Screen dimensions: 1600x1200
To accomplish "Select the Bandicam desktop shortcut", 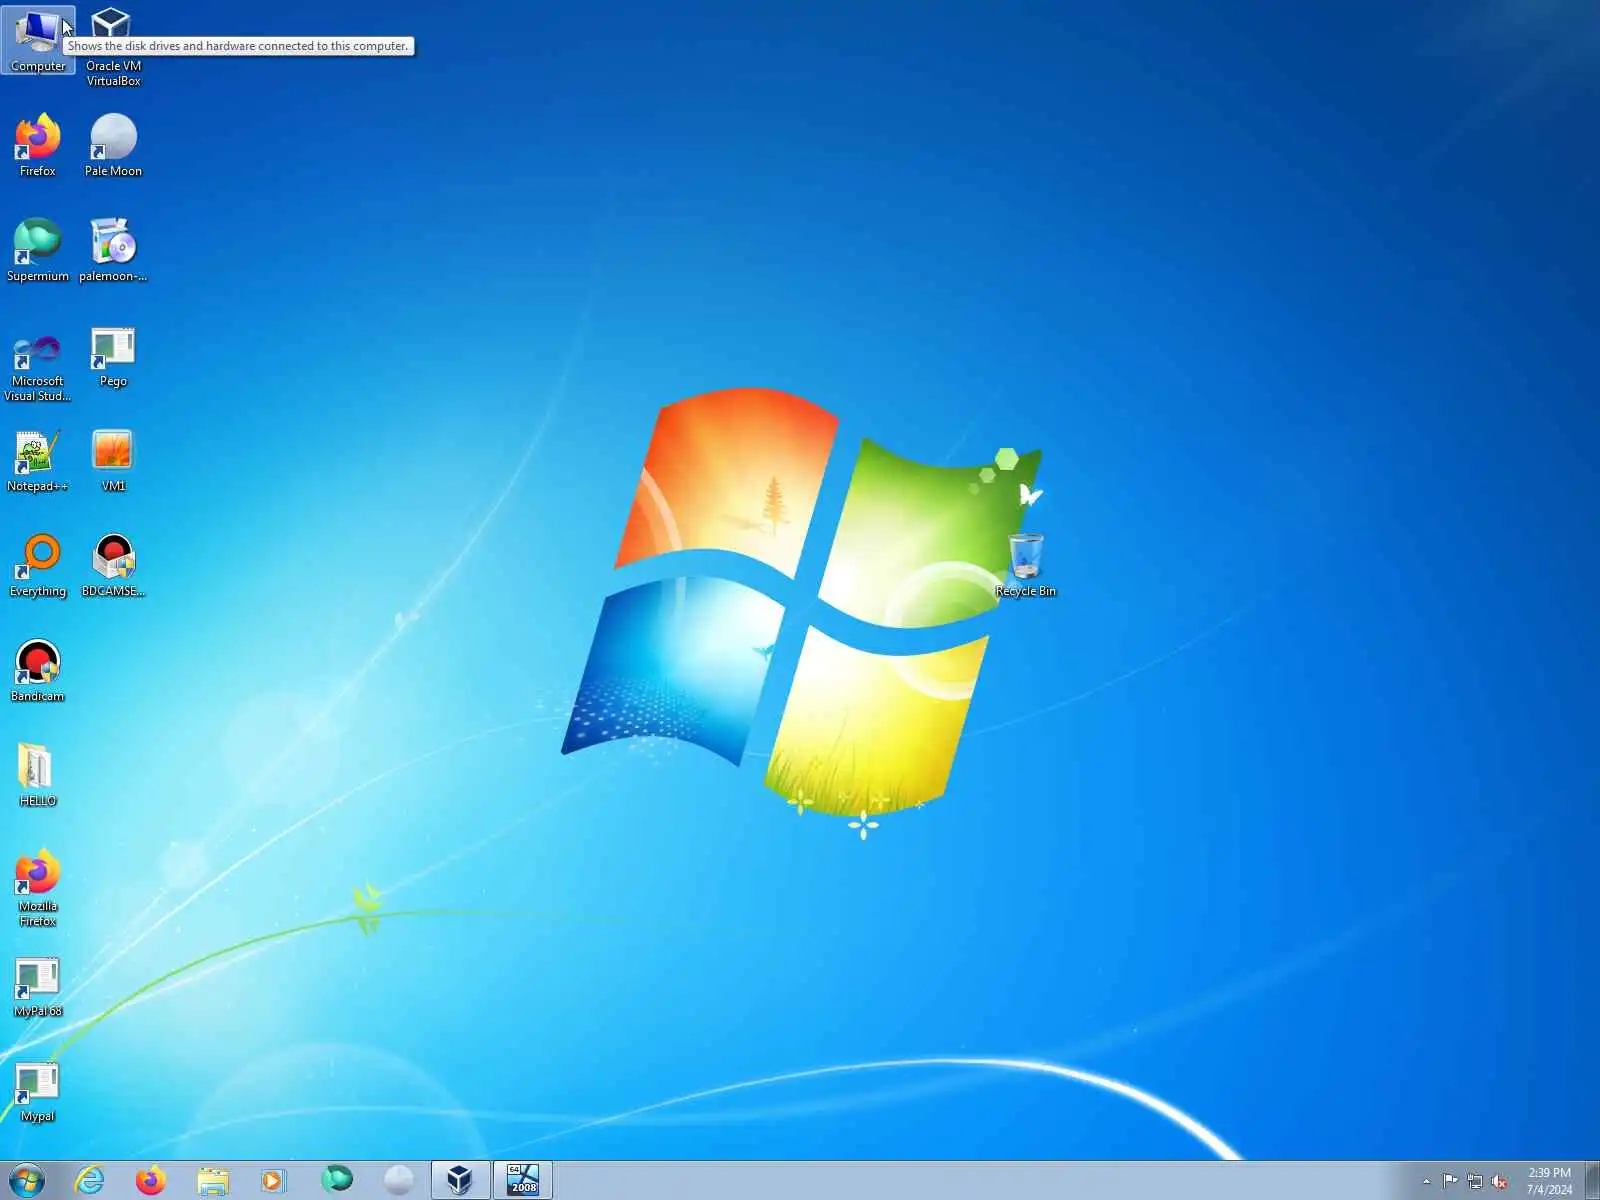I will (38, 671).
